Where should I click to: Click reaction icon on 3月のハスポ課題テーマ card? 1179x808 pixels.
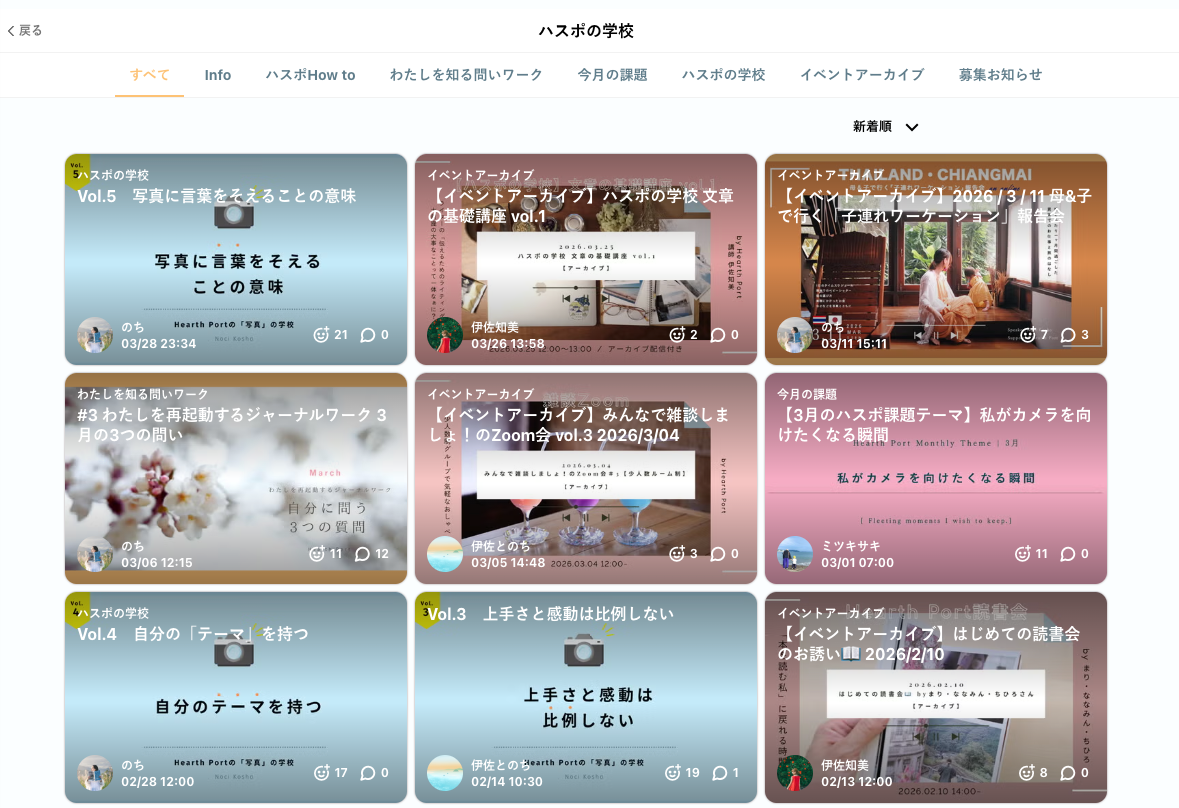1022,554
